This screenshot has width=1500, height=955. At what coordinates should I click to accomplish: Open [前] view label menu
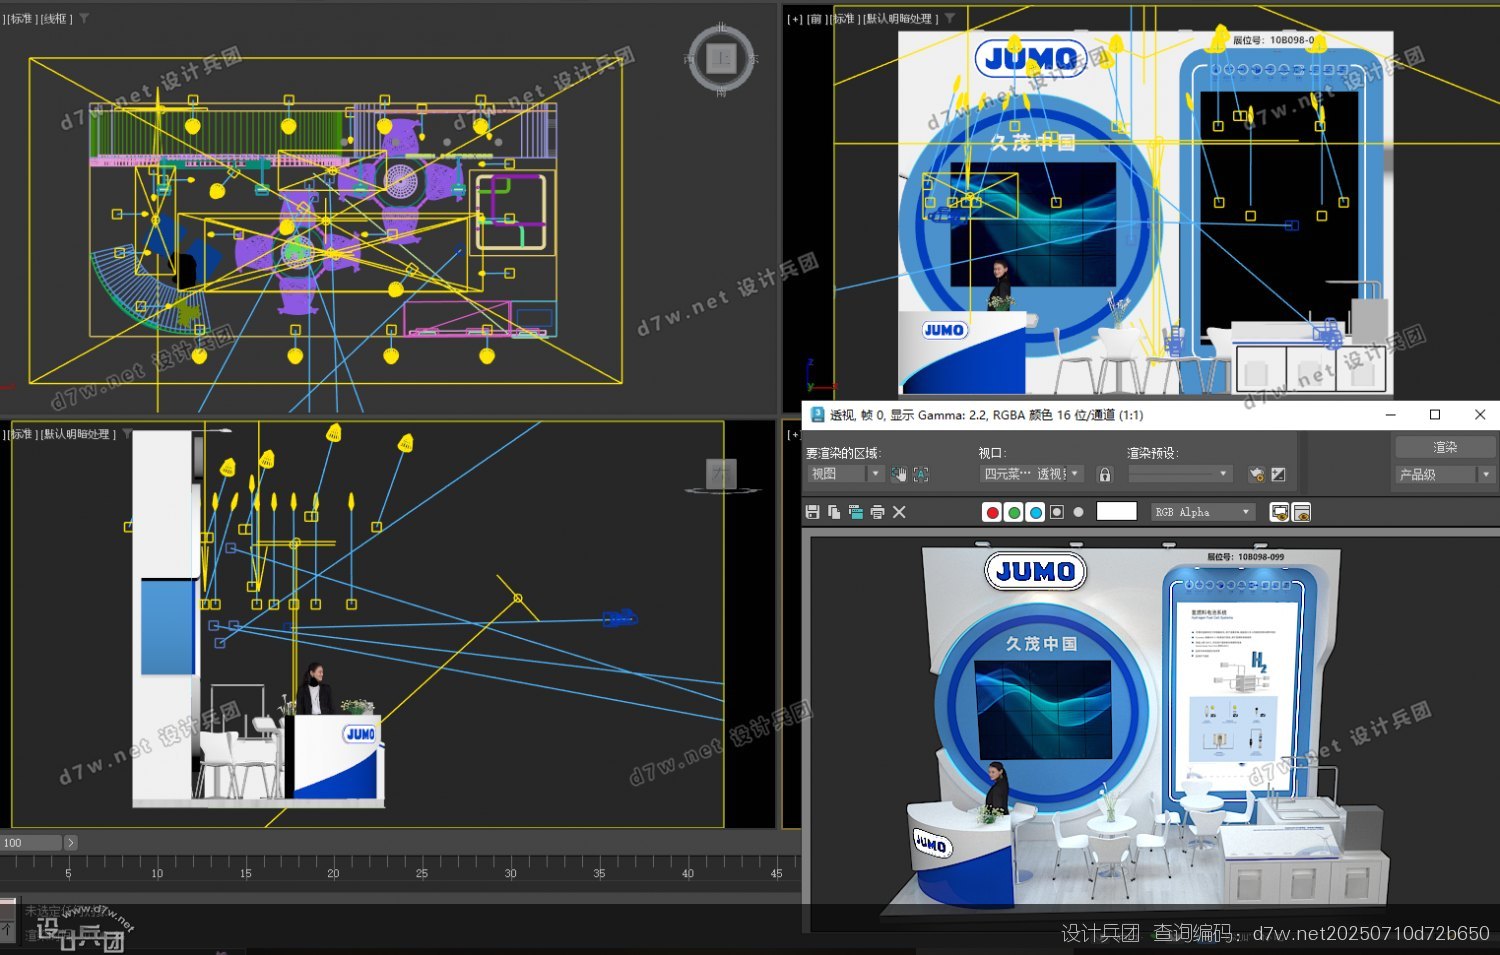(815, 18)
